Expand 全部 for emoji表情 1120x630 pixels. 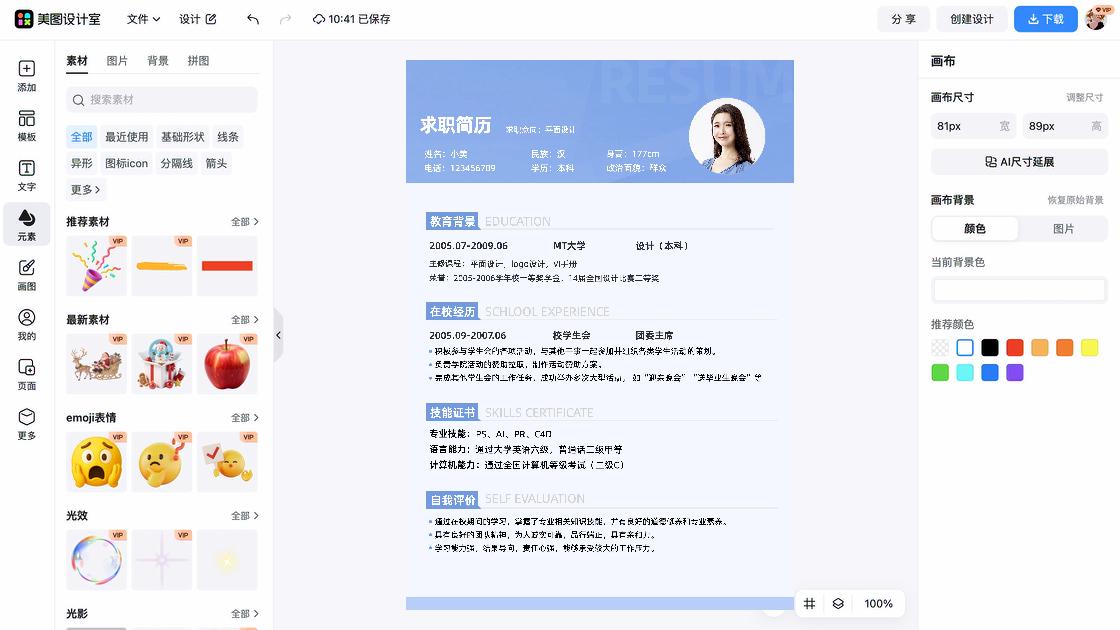244,417
